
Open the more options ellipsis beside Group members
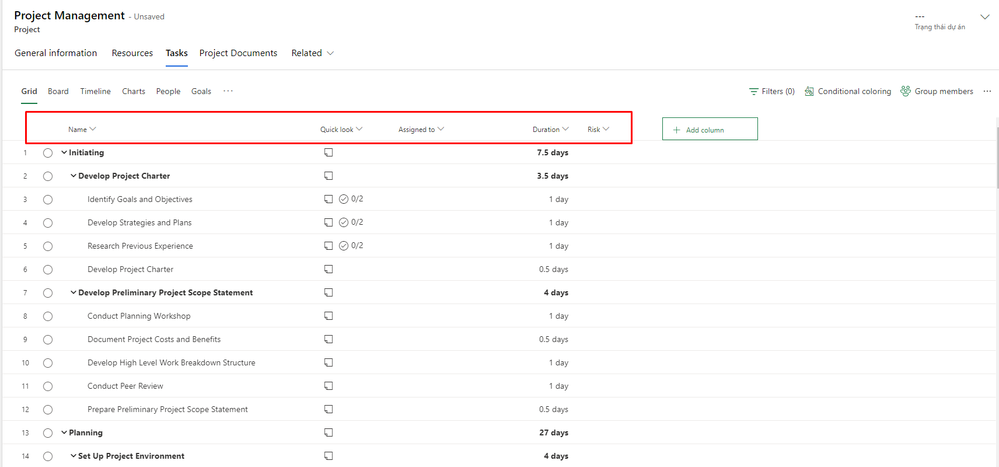point(987,92)
